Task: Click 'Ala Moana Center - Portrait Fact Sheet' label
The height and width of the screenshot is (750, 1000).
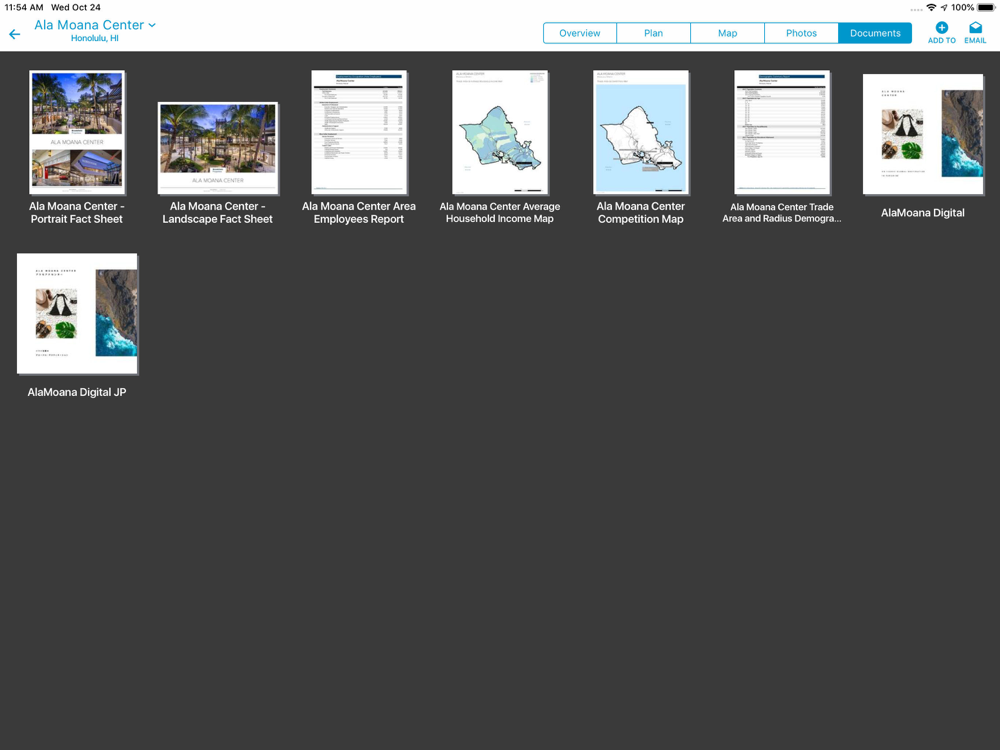Action: (77, 212)
